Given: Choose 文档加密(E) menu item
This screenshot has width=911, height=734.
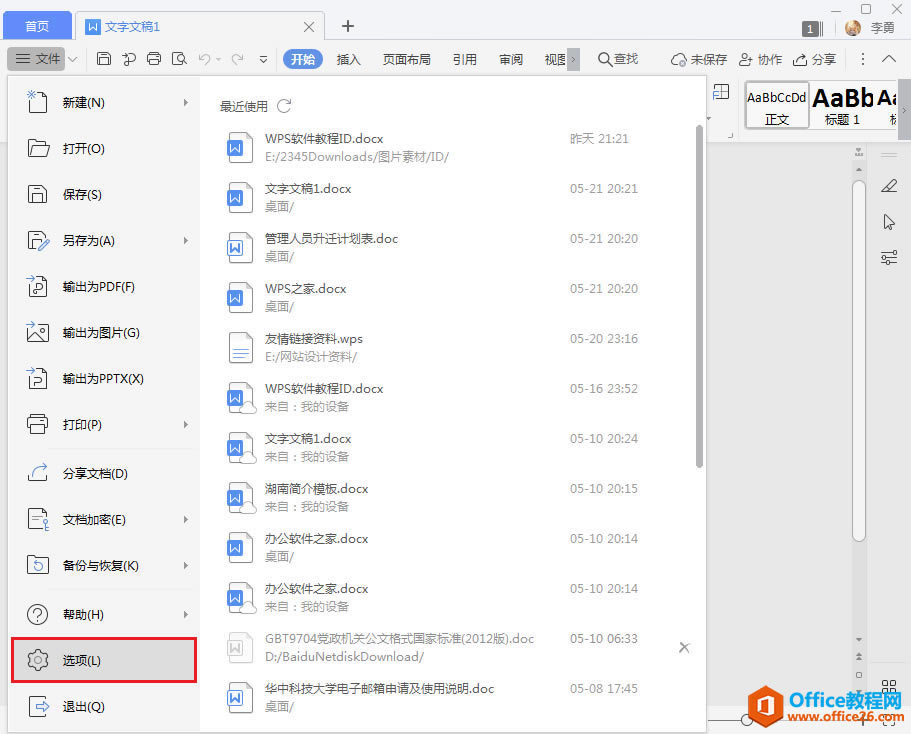Looking at the screenshot, I should pos(104,520).
